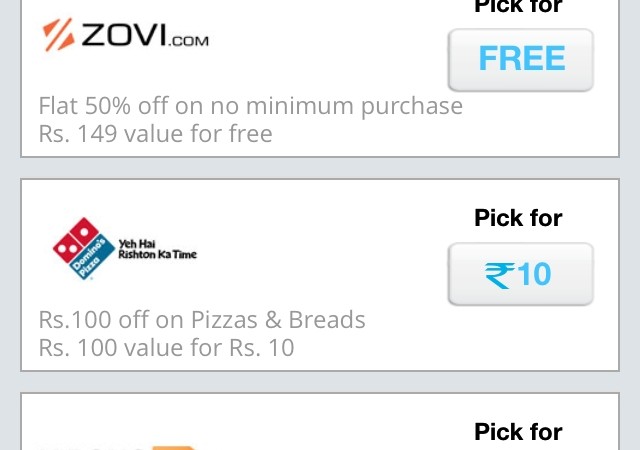
Task: Pick the Zovi coupon with FREE button
Action: point(520,60)
